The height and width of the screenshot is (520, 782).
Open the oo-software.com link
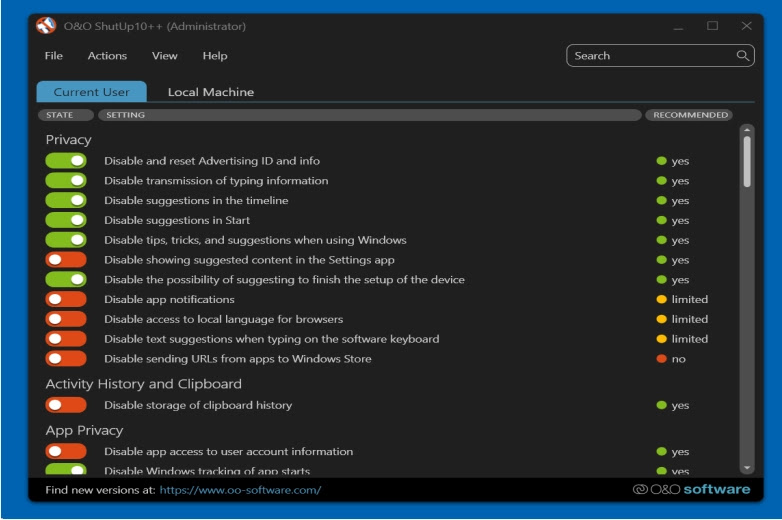pos(240,490)
